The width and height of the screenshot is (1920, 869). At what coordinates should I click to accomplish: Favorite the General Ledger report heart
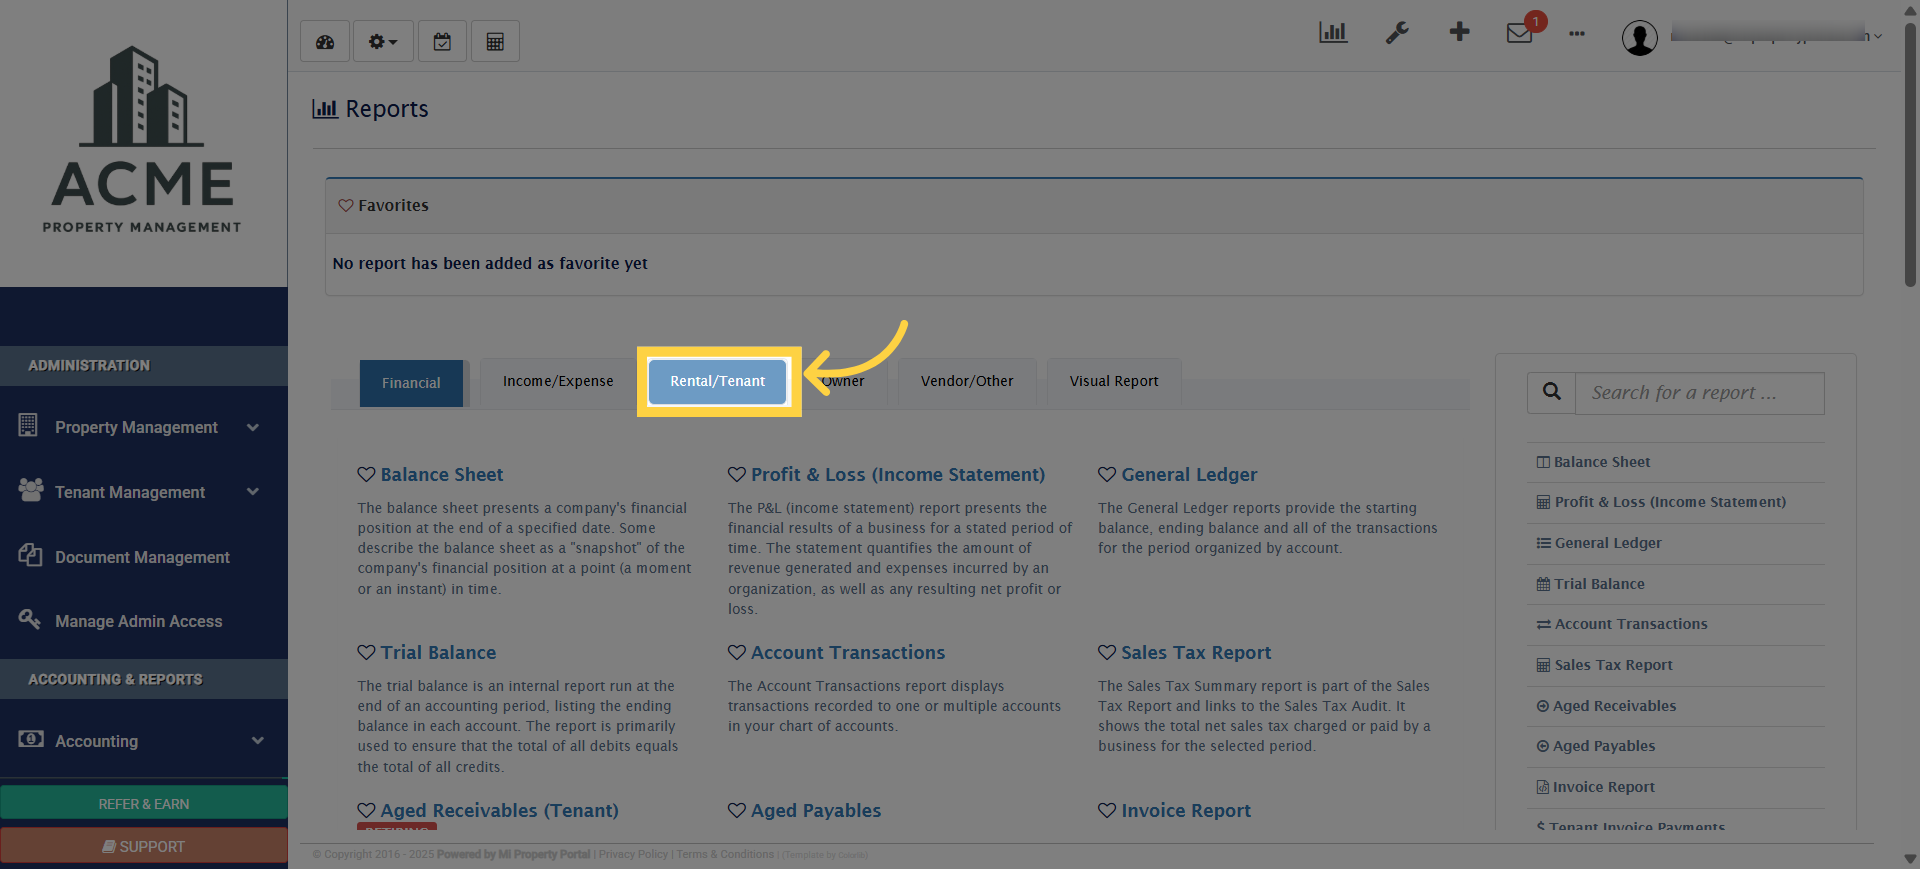point(1107,474)
